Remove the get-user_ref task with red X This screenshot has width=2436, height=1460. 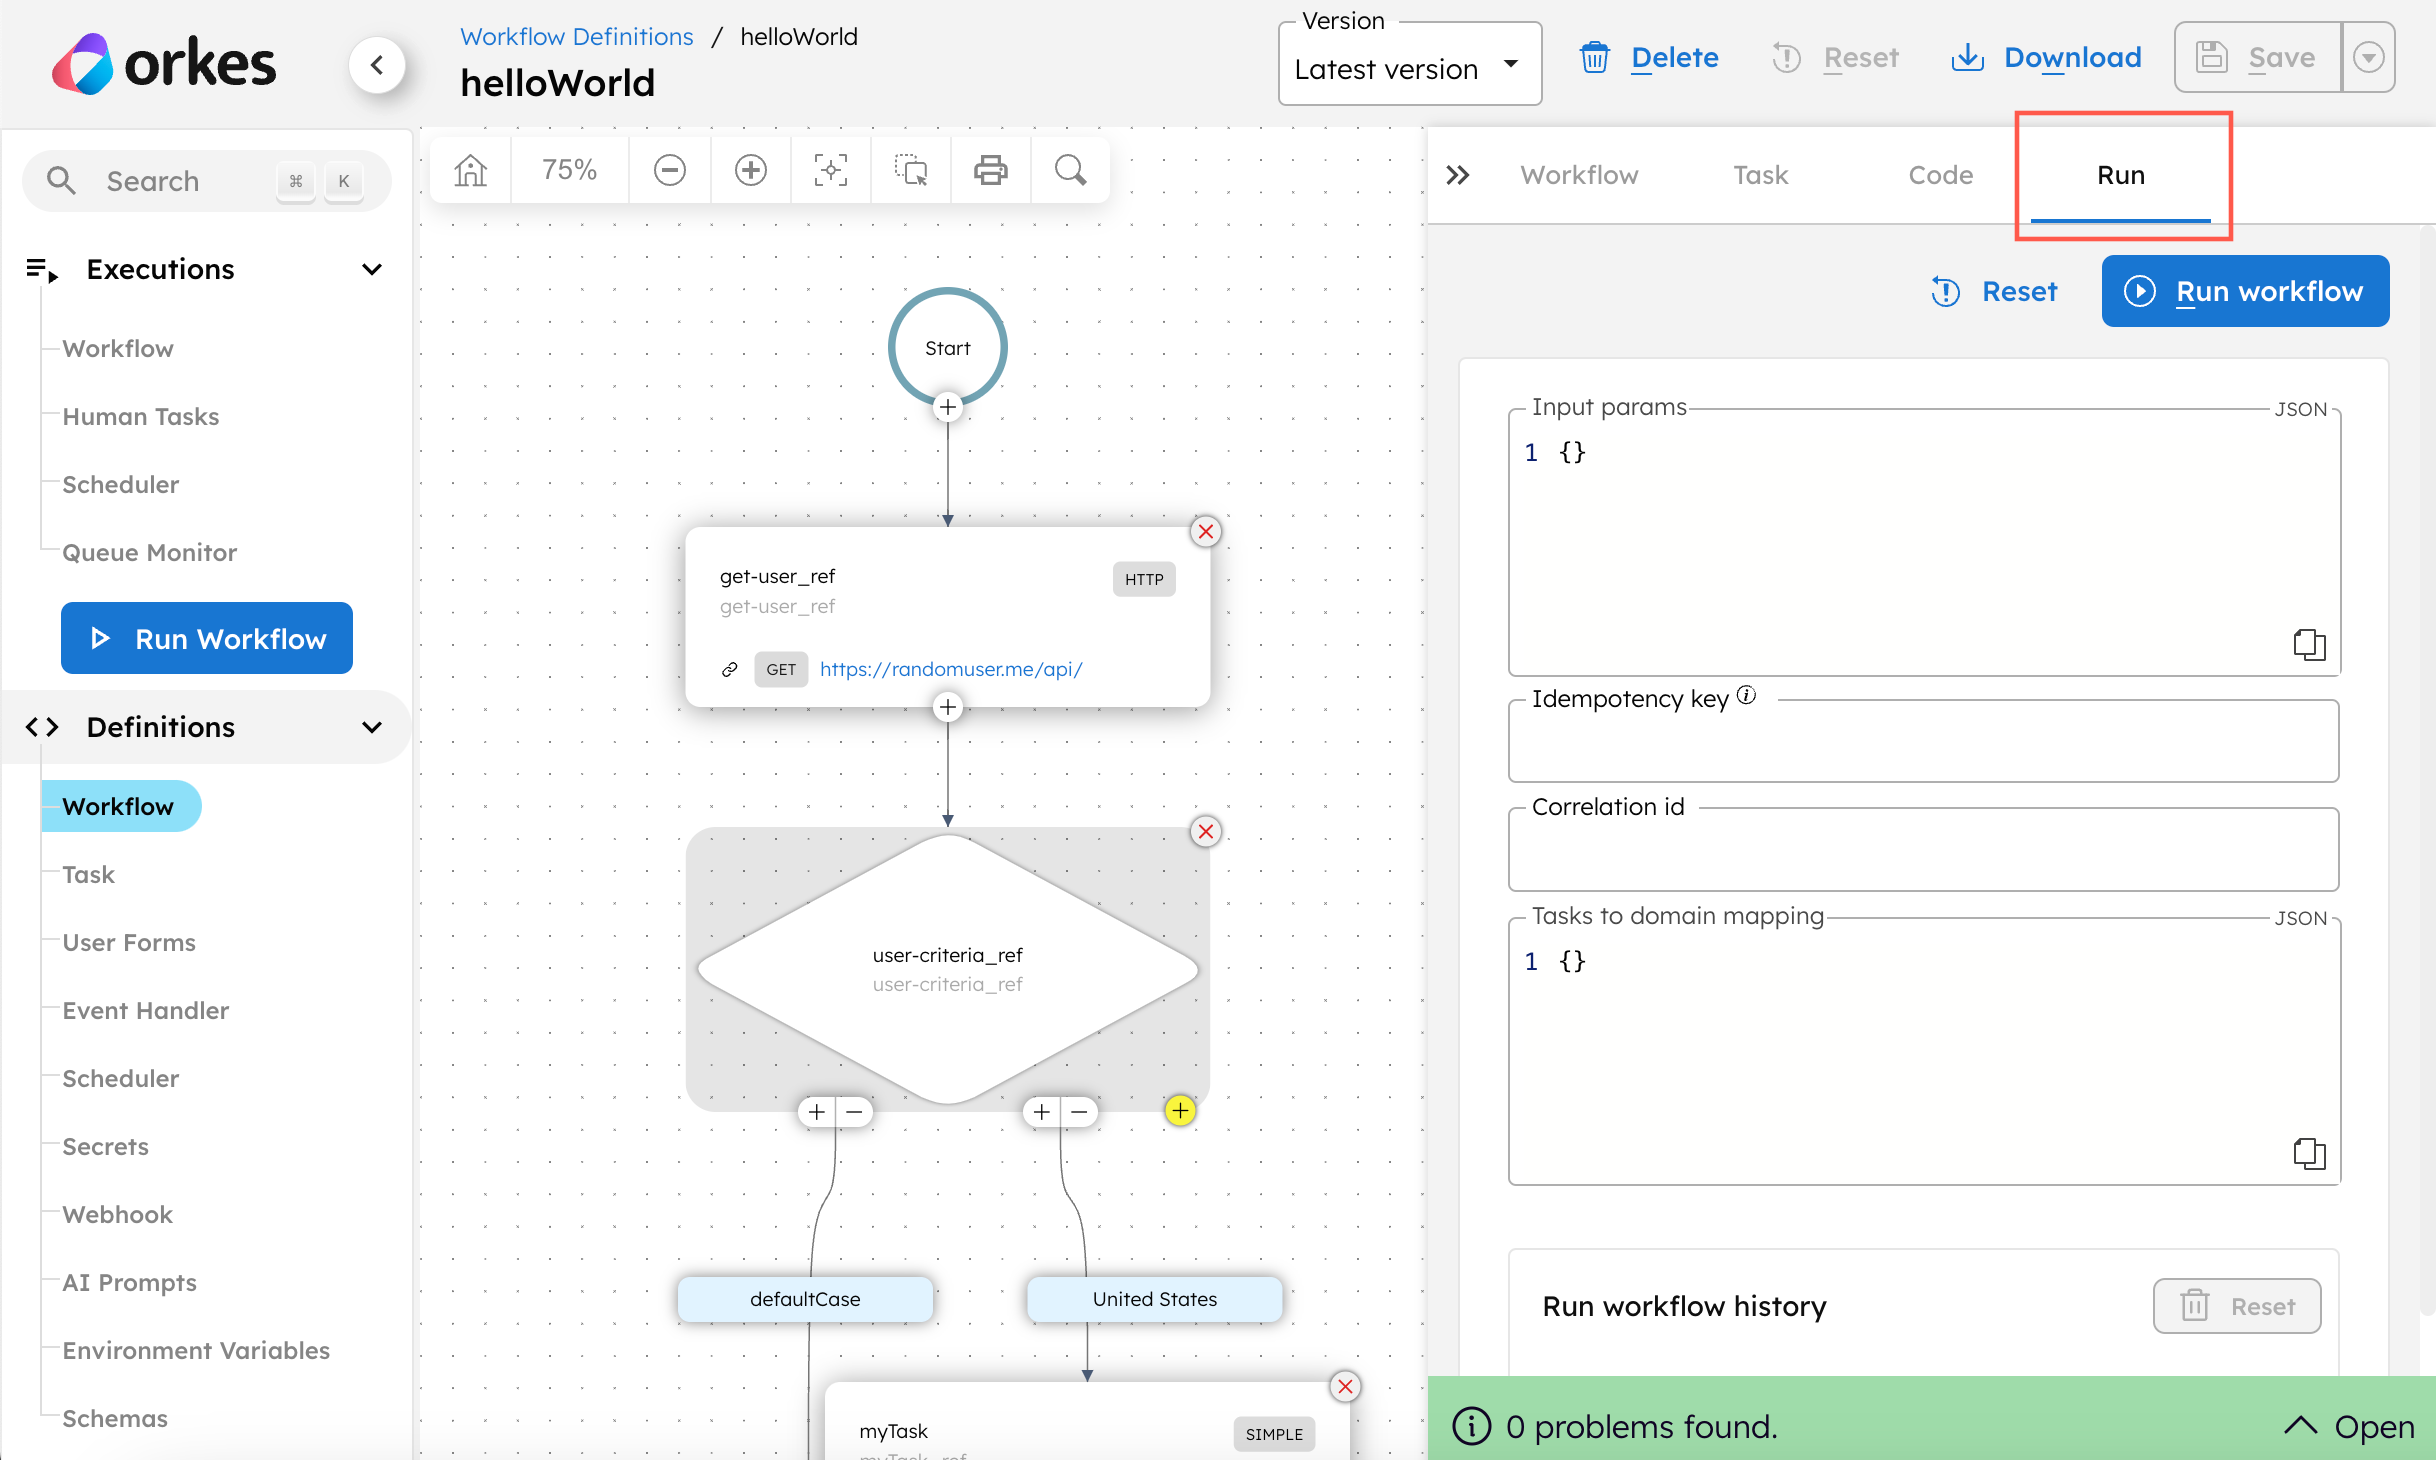point(1206,531)
